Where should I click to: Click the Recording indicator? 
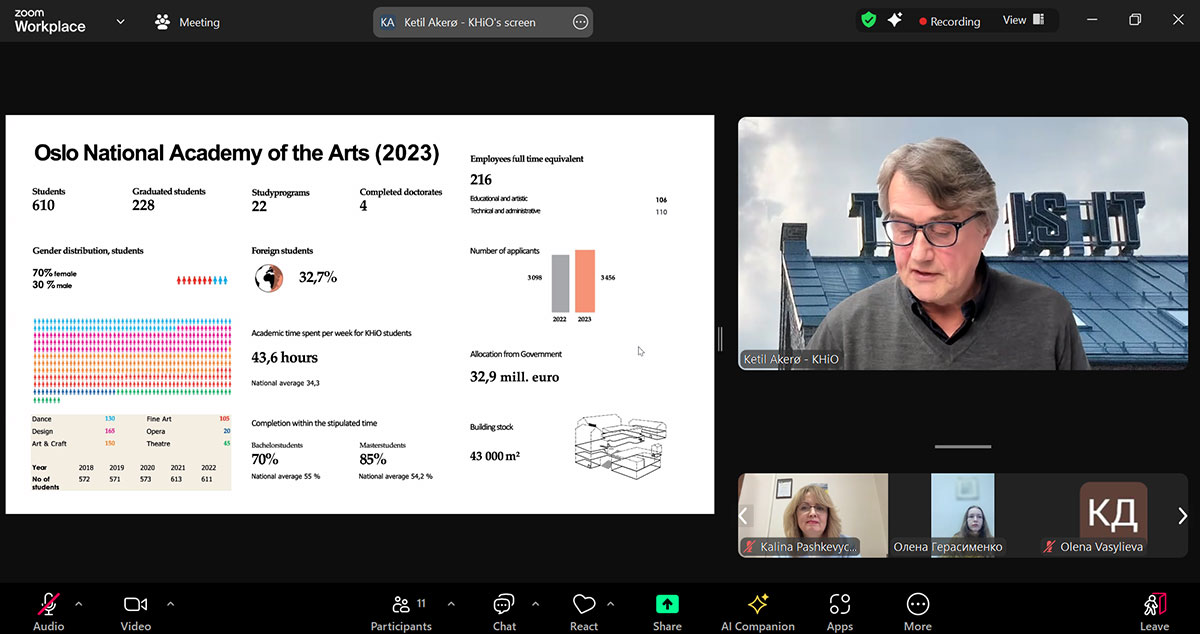(x=950, y=21)
